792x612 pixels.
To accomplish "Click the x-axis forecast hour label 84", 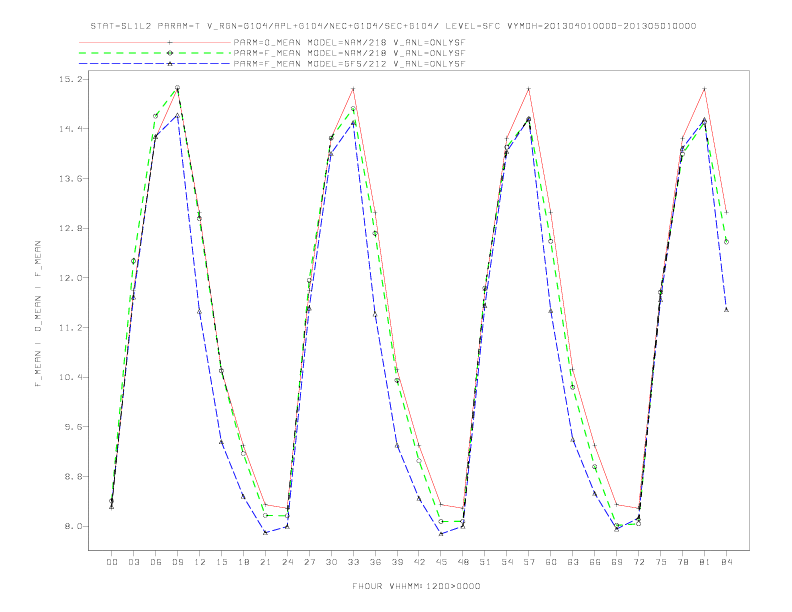I will click(x=727, y=562).
